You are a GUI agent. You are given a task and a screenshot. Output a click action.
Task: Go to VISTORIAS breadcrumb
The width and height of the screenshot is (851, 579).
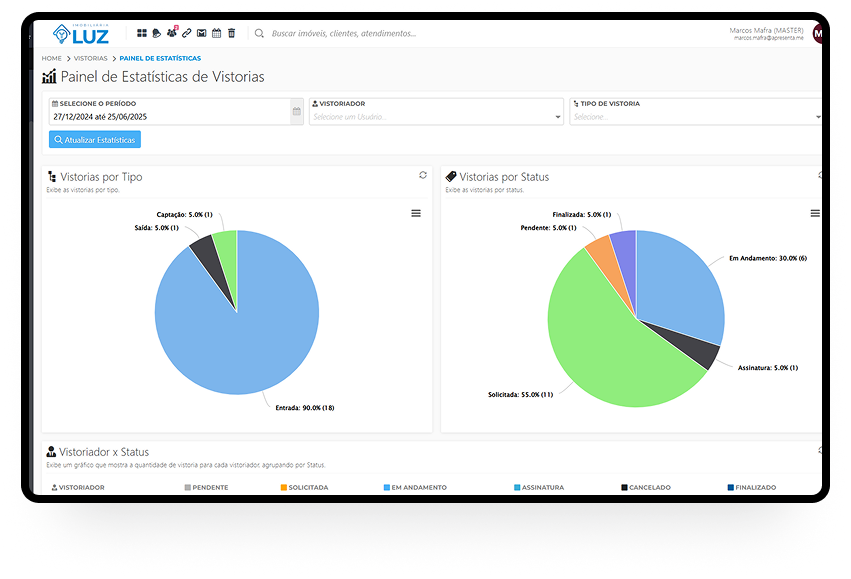(91, 58)
